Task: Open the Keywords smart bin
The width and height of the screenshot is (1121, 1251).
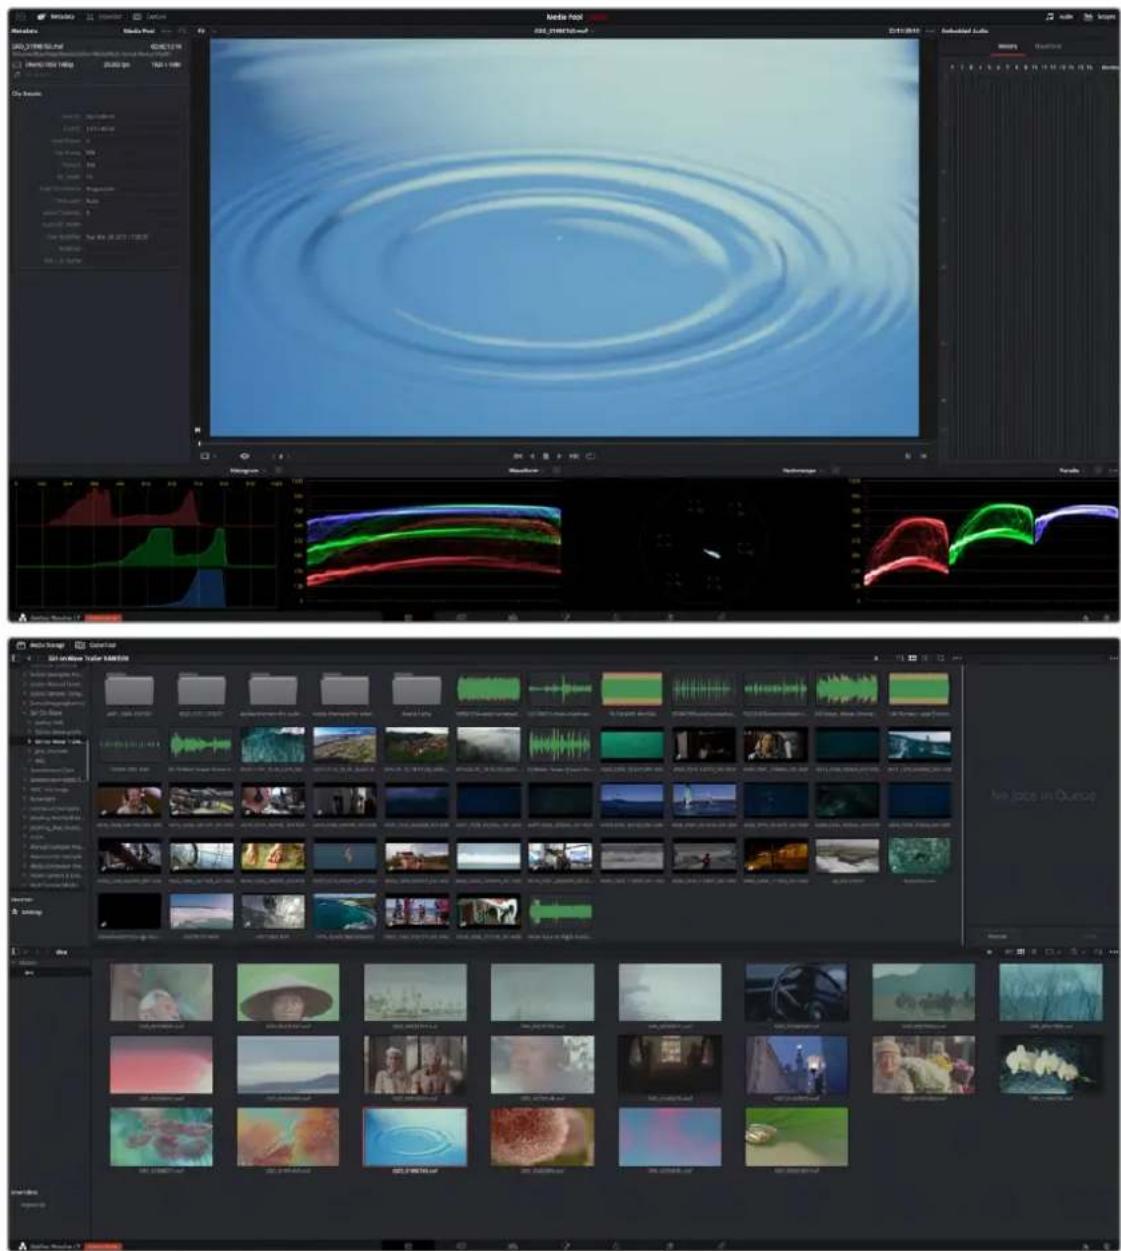Action: [x=32, y=1204]
